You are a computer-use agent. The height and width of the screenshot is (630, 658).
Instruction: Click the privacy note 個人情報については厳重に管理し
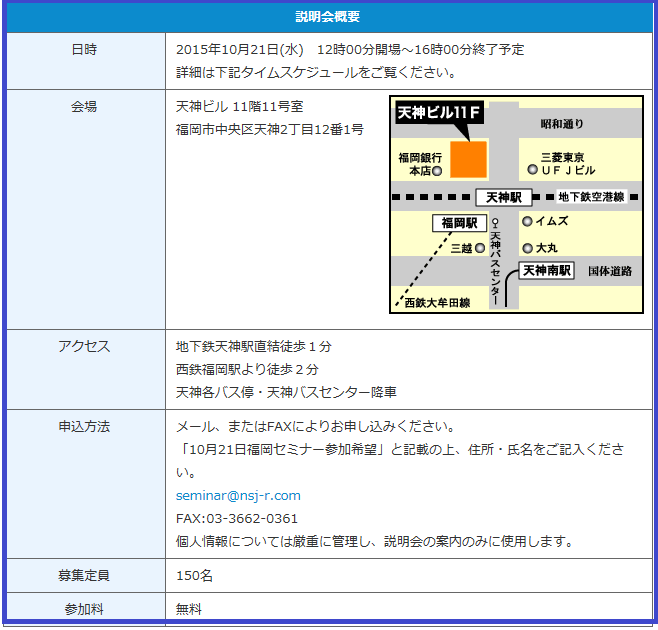(x=277, y=541)
